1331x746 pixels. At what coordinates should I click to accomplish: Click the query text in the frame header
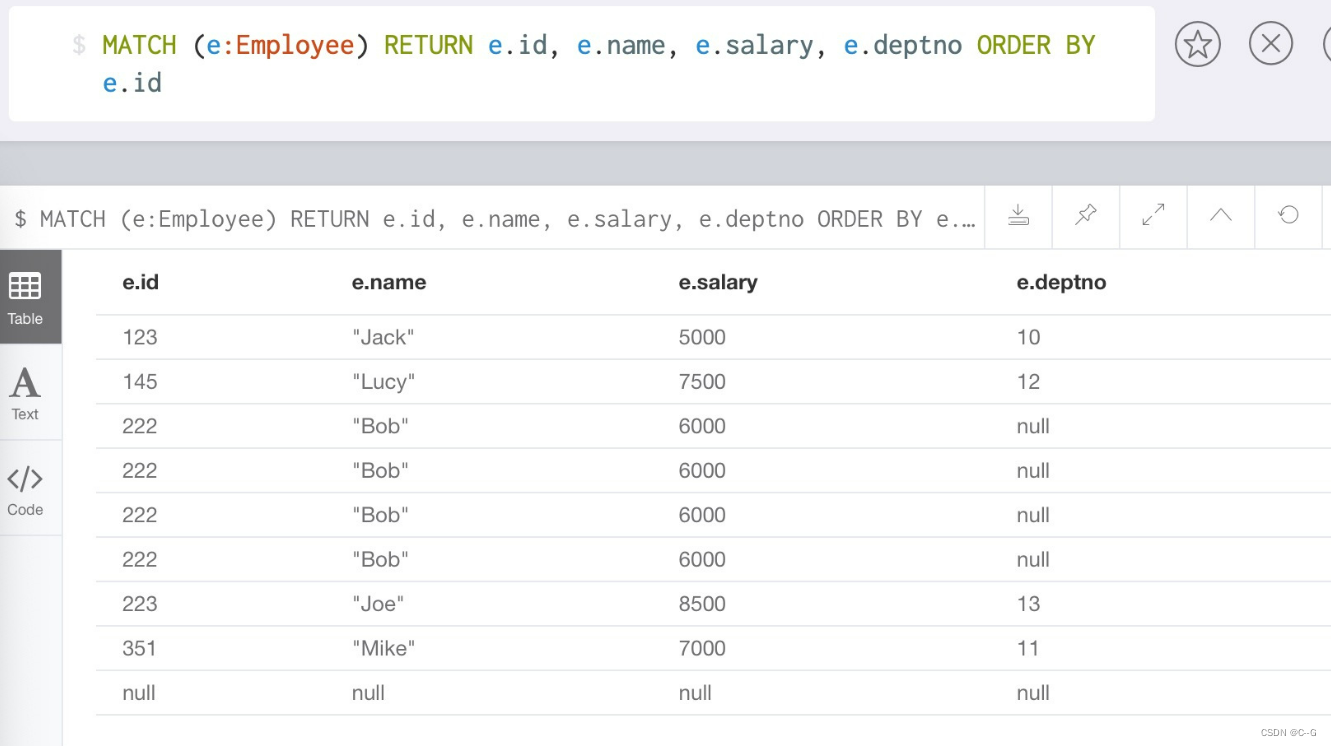pyautogui.click(x=494, y=219)
